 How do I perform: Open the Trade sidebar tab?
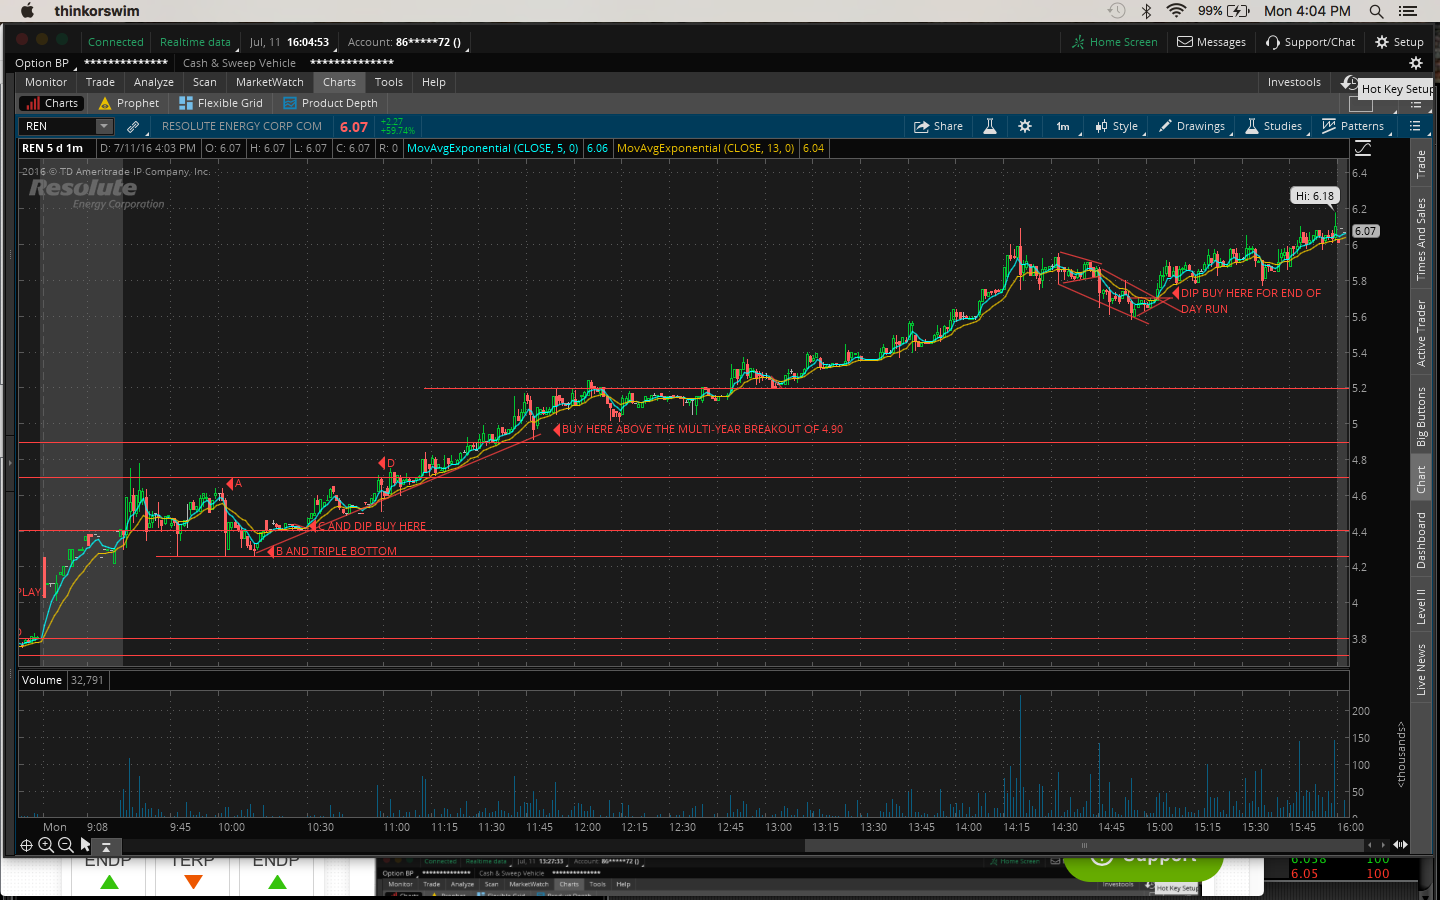coord(1421,164)
